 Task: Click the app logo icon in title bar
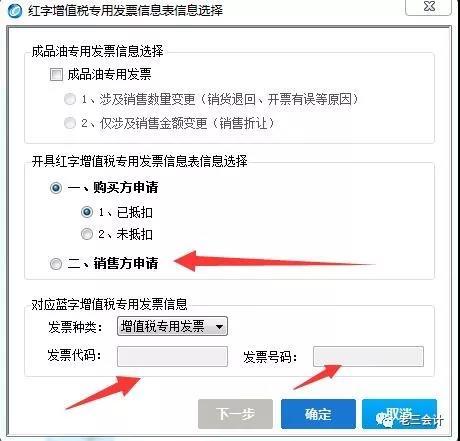click(x=14, y=11)
